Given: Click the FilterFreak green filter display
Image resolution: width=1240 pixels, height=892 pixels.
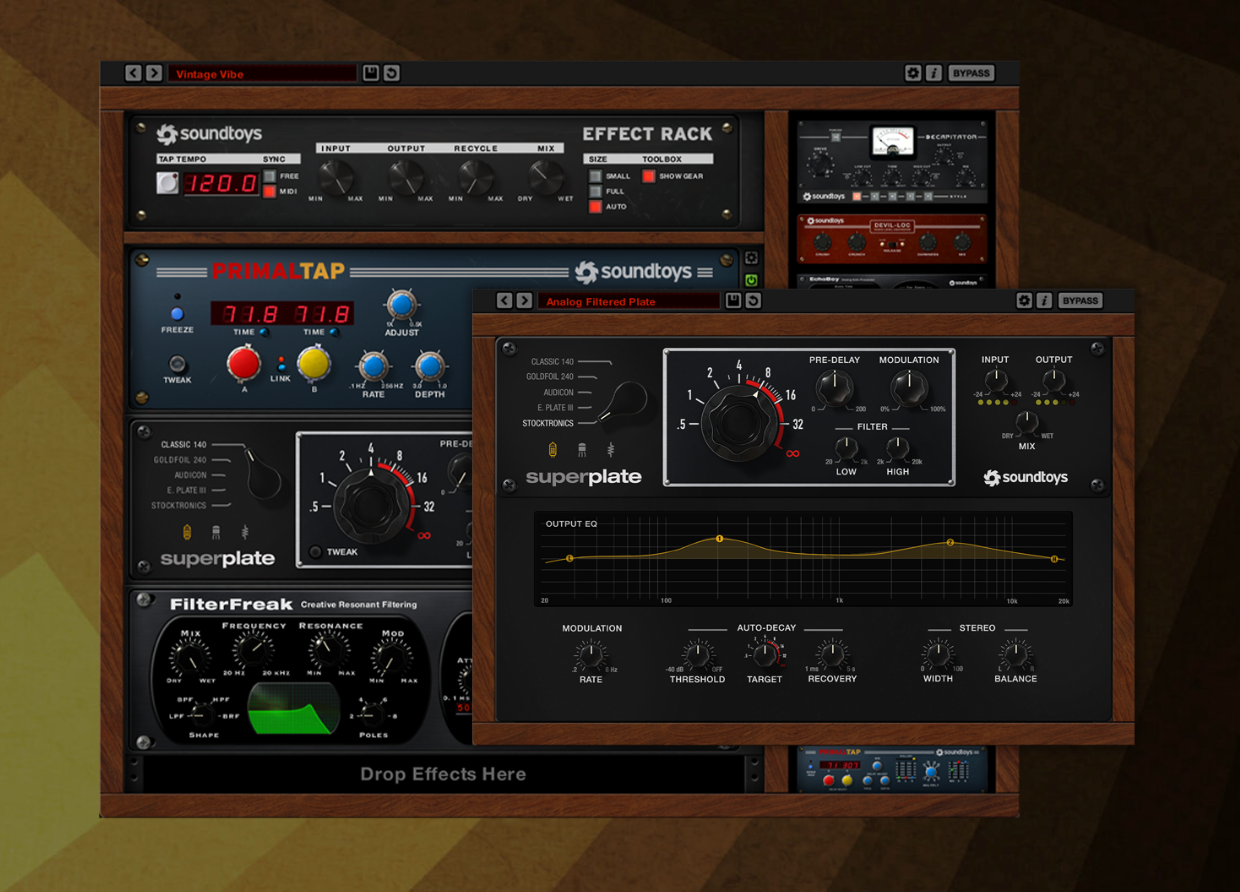Looking at the screenshot, I should 293,708.
